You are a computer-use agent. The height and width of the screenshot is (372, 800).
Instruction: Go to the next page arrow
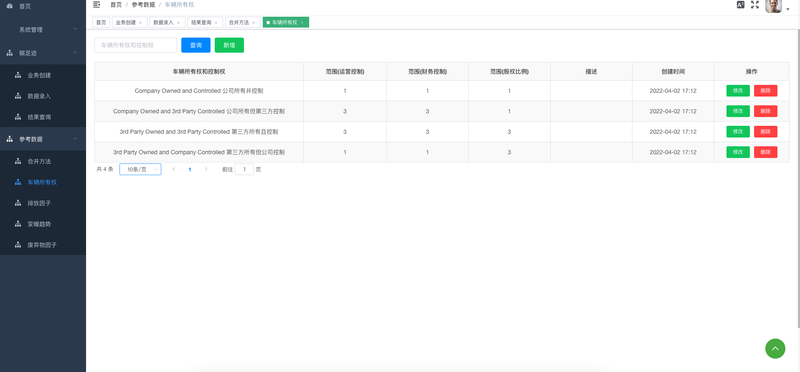coord(206,169)
